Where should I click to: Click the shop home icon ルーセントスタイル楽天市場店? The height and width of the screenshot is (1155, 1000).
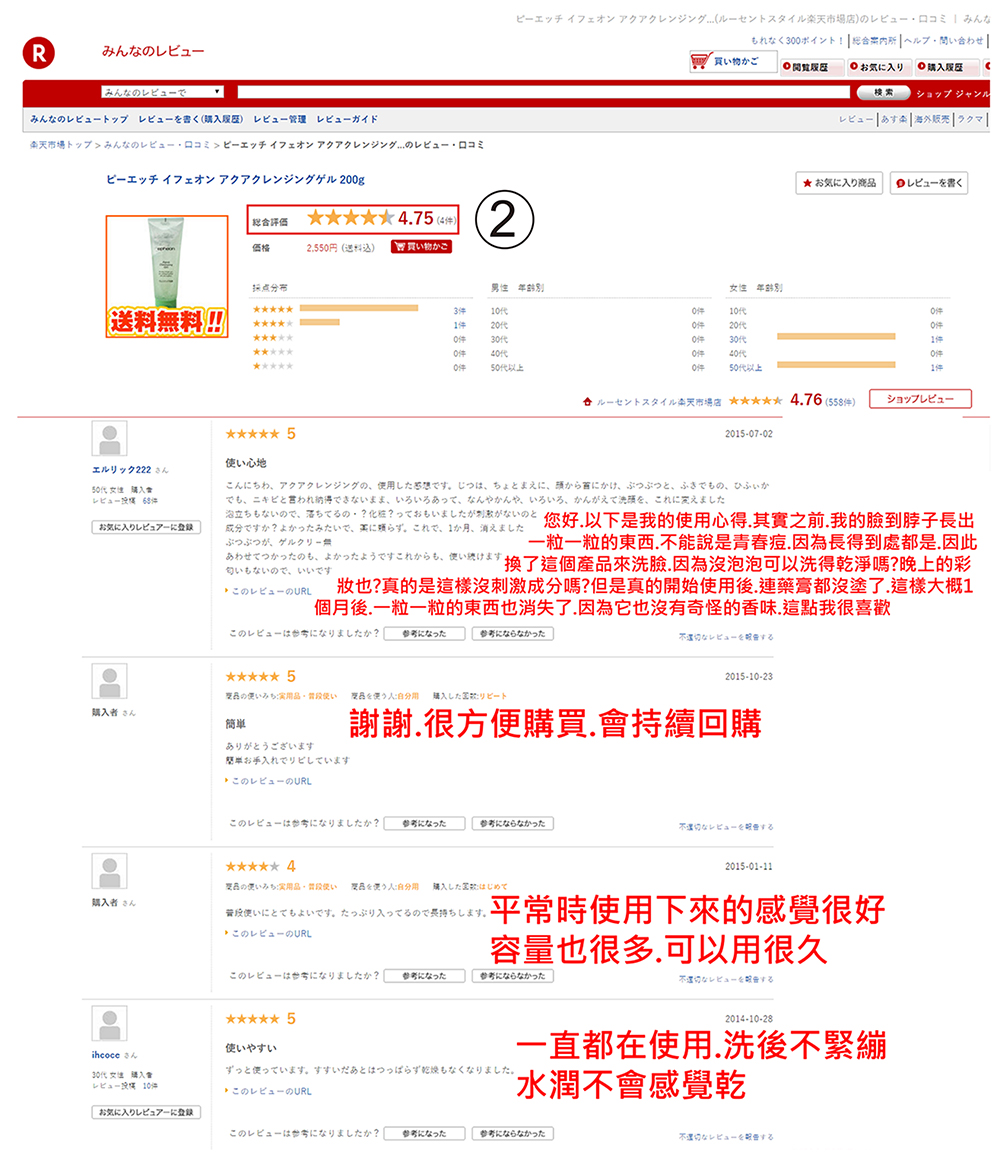589,402
